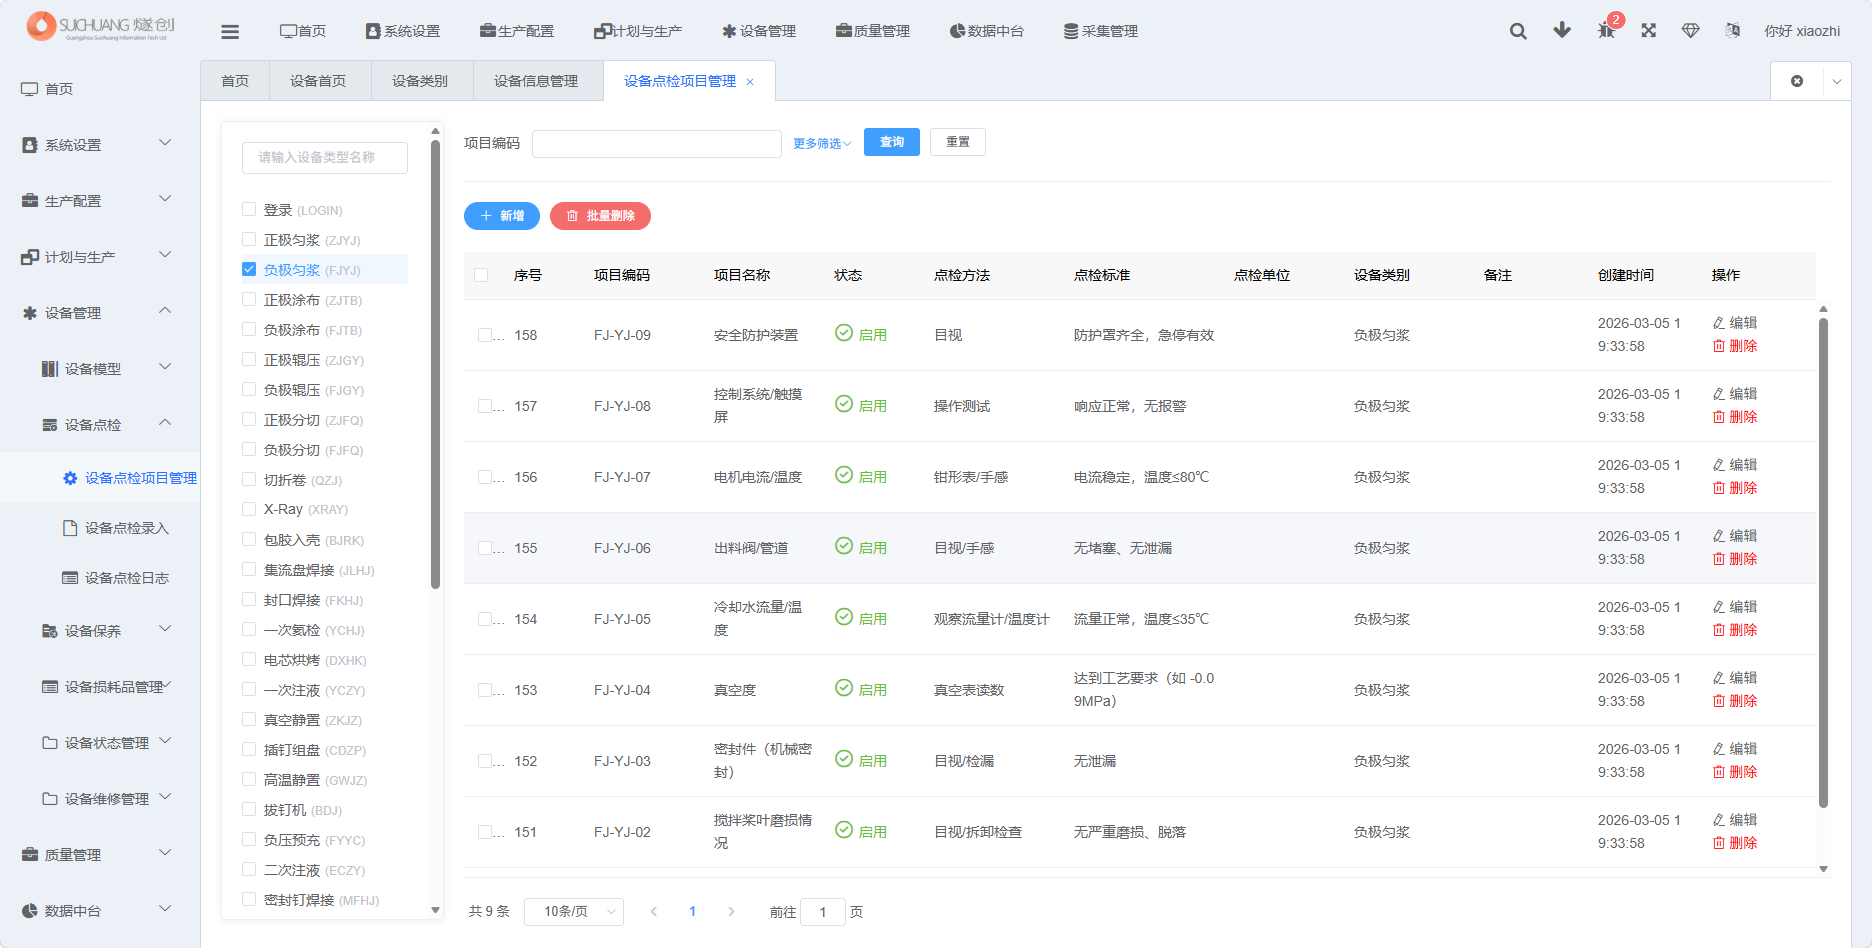This screenshot has width=1872, height=948.
Task: Click the SUCHUANG logo
Action: (101, 26)
